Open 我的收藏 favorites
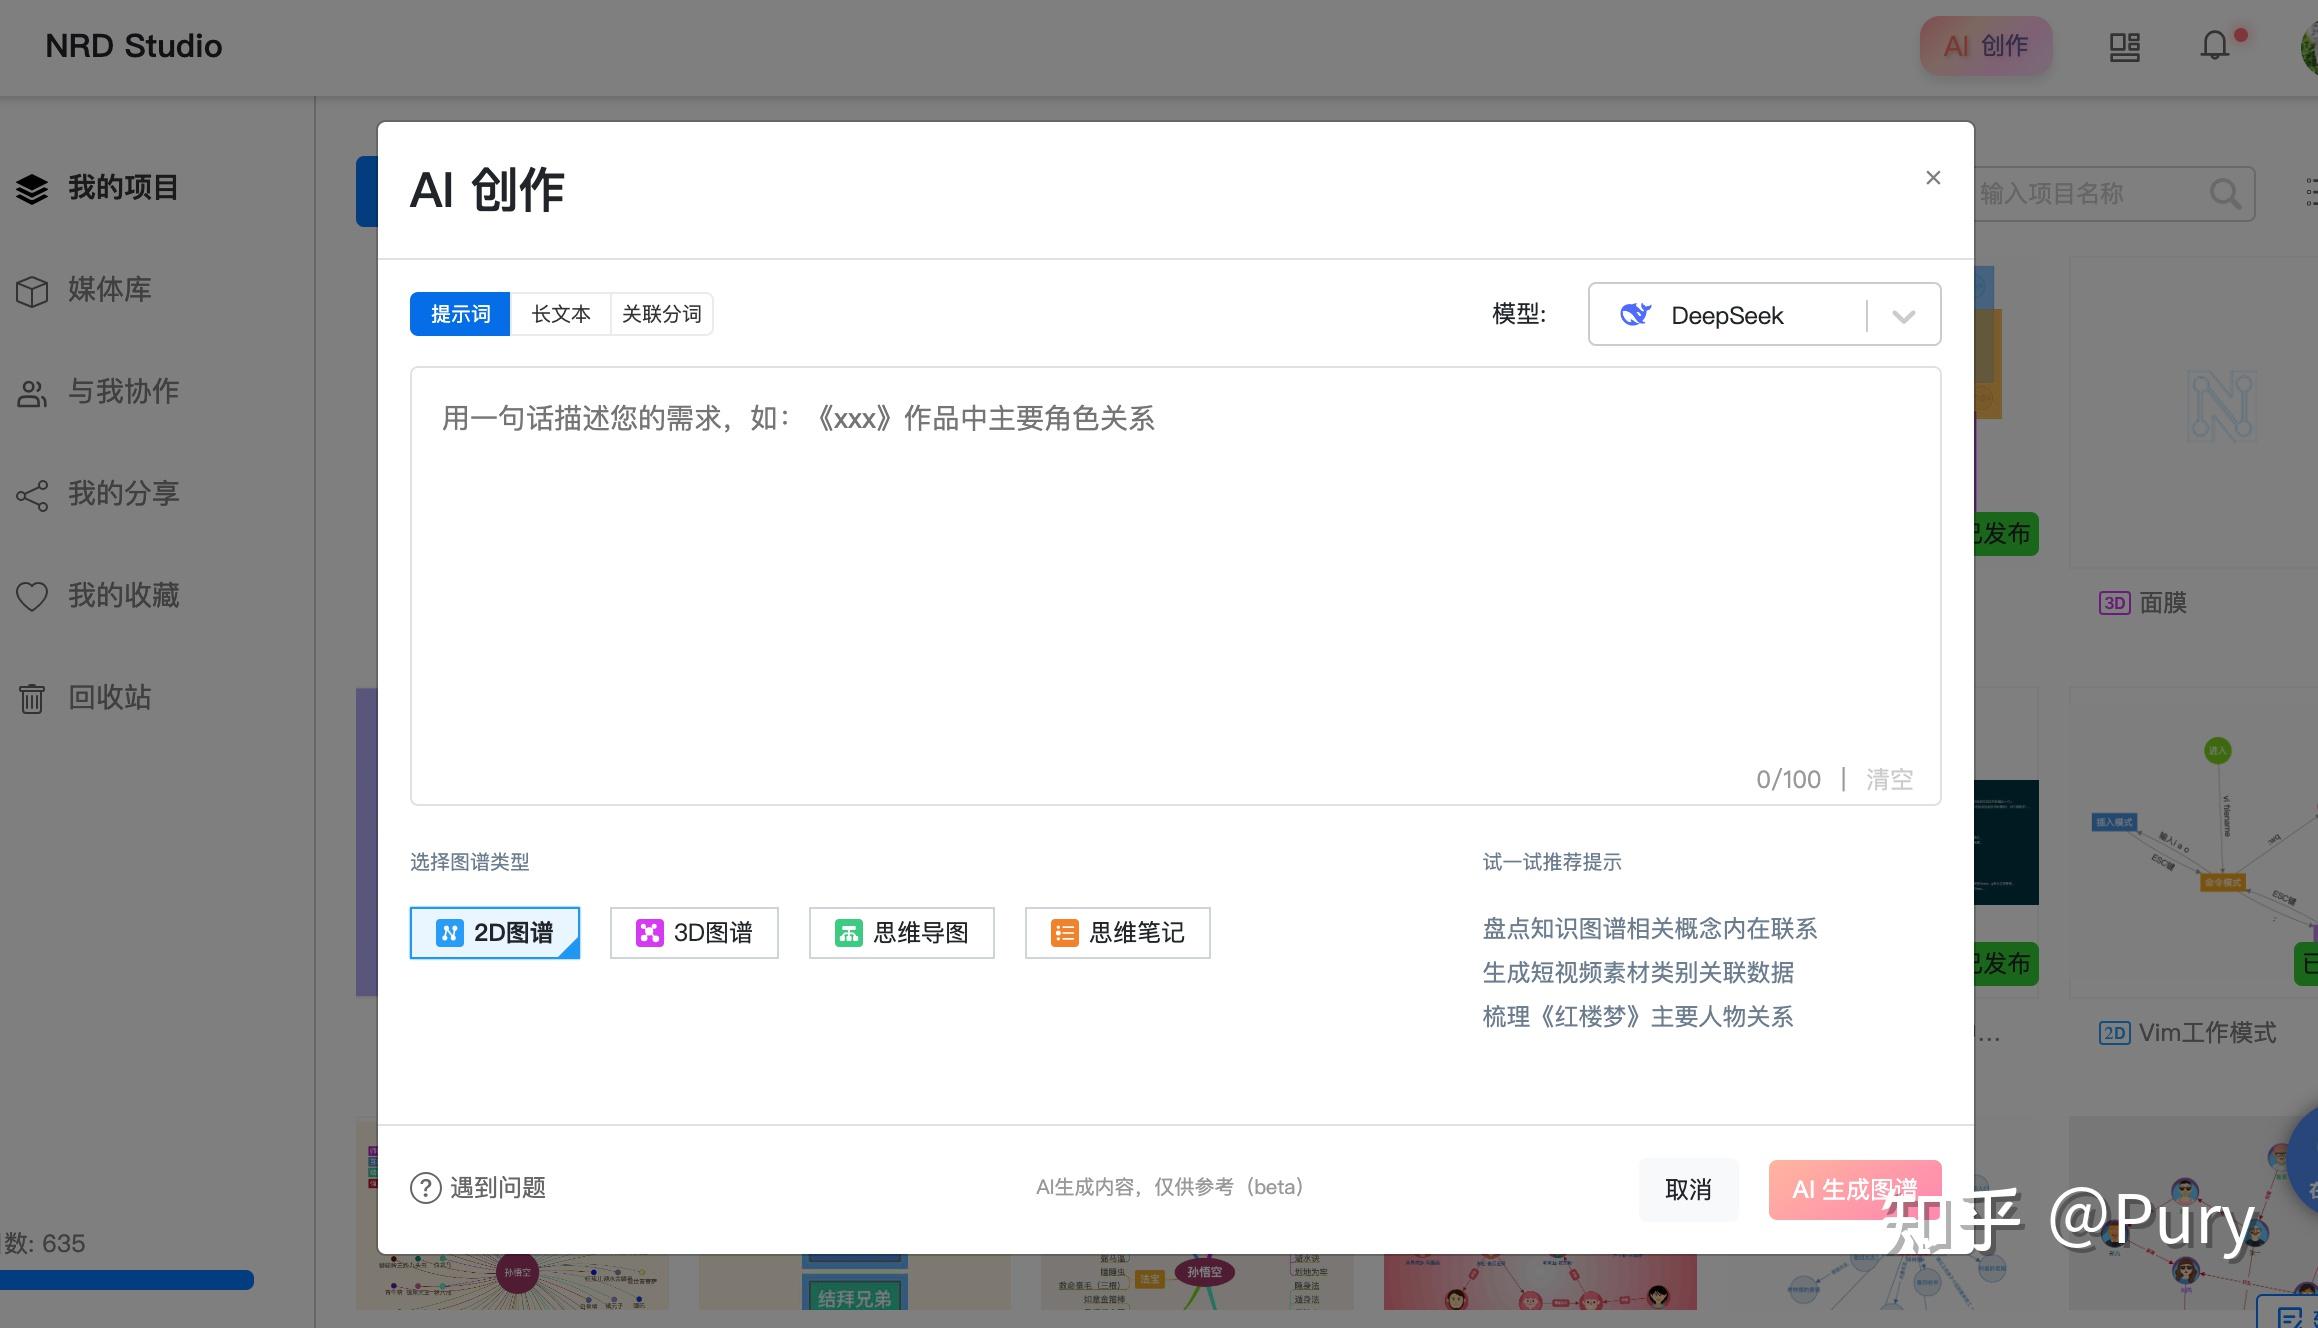Image resolution: width=2318 pixels, height=1328 pixels. coord(122,596)
